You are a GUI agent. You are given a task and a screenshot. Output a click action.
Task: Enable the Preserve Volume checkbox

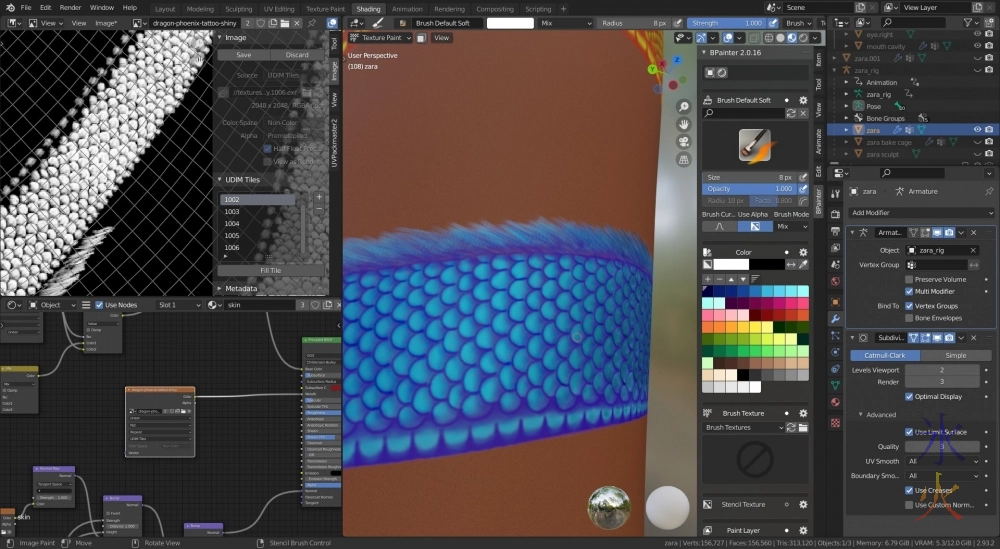pos(909,279)
